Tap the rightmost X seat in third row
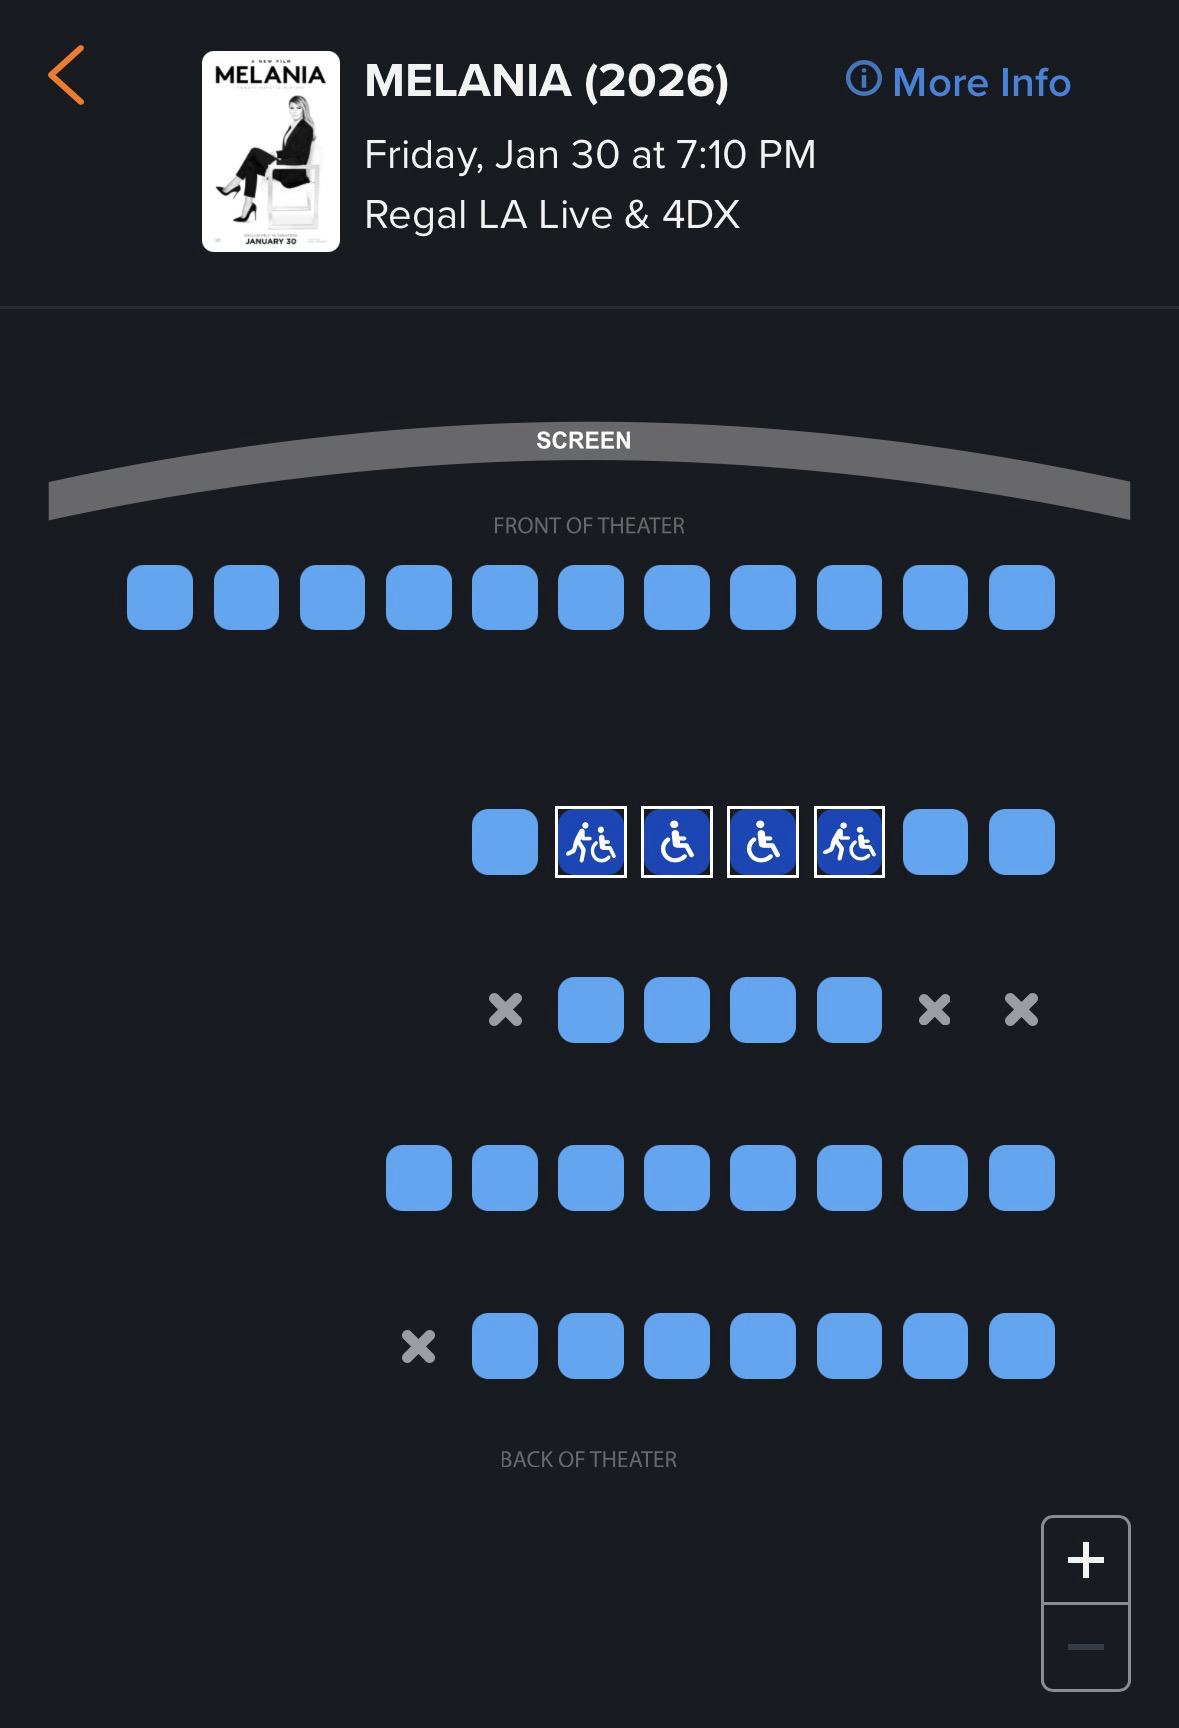1179x1728 pixels. pyautogui.click(x=1021, y=1010)
